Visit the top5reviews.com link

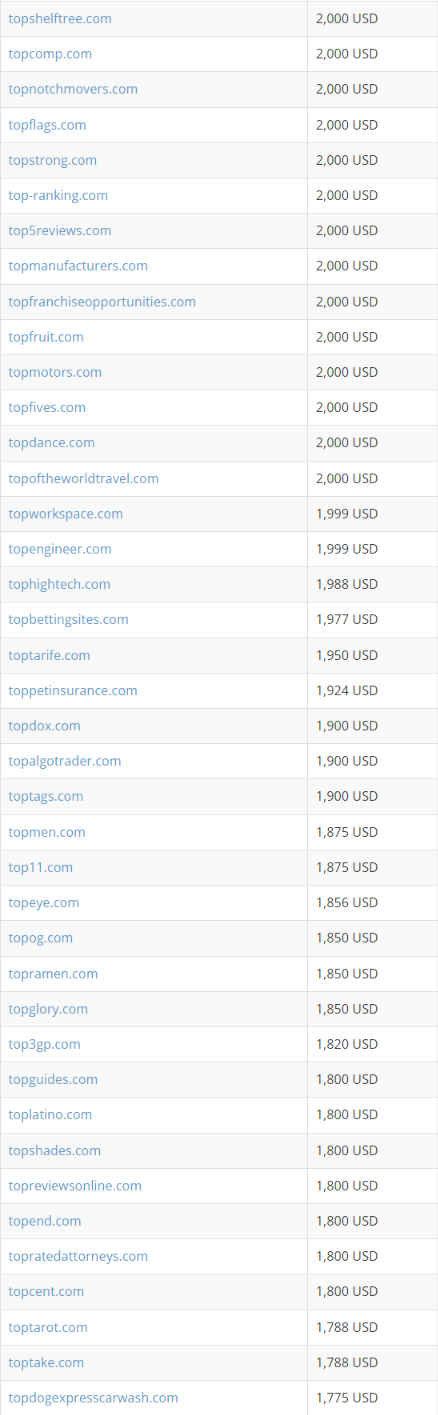coord(60,230)
